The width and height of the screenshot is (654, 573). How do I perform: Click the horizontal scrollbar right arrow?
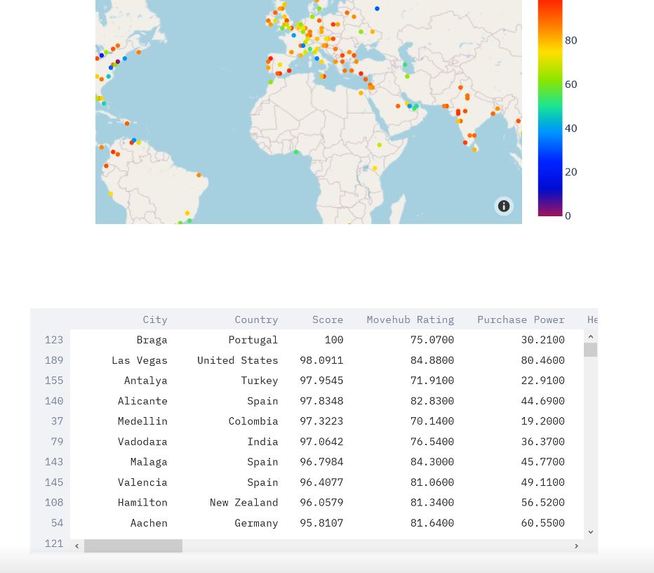click(576, 546)
